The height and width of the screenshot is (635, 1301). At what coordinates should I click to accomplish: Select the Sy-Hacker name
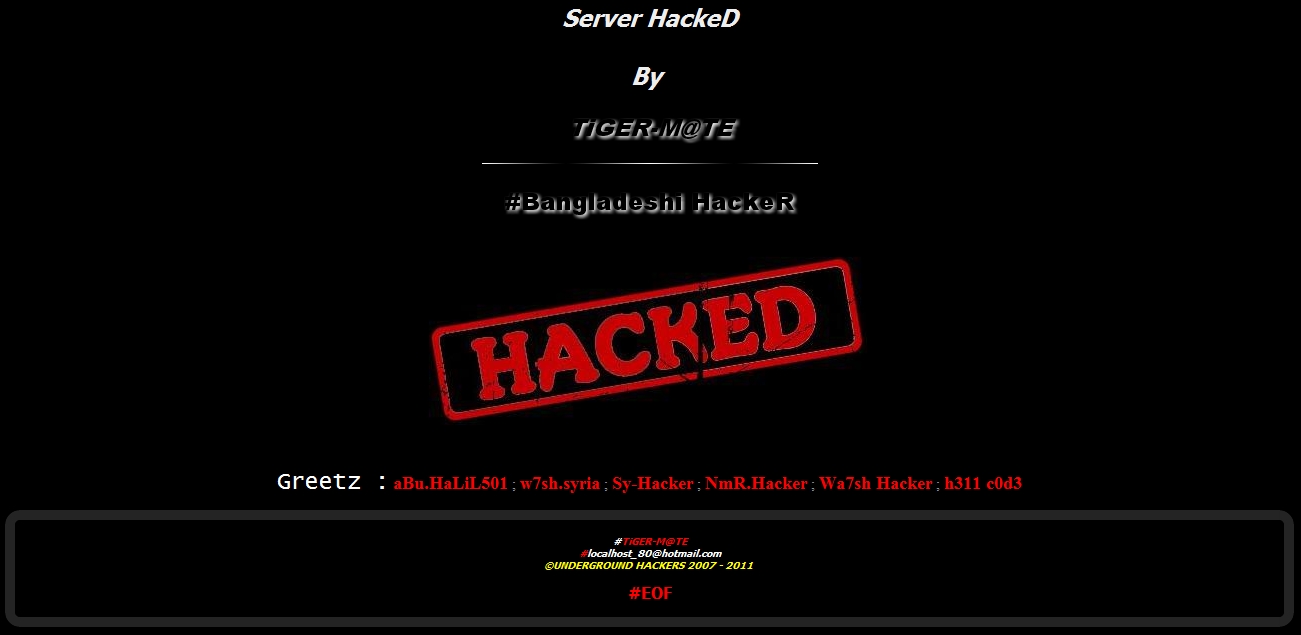(652, 484)
